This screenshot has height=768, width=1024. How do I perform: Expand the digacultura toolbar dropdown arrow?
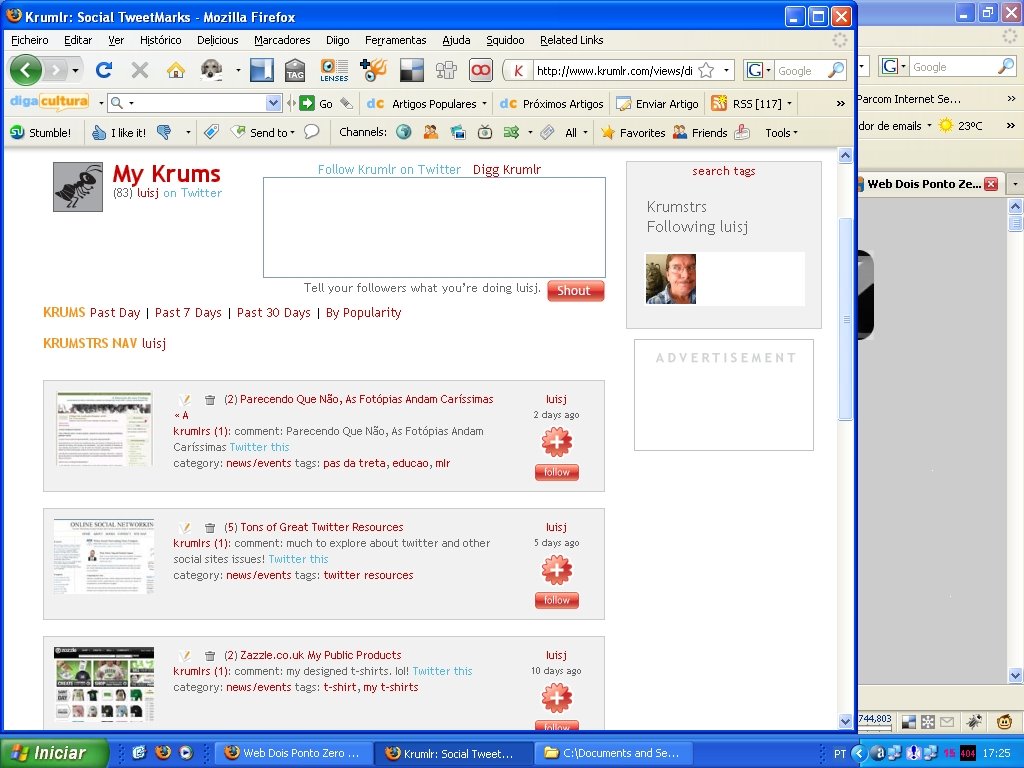coord(101,103)
